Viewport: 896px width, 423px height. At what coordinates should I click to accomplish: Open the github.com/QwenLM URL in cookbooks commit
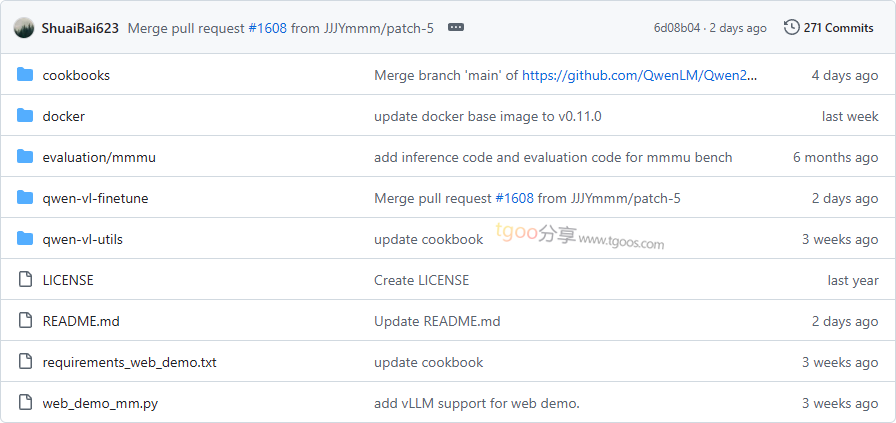(639, 75)
